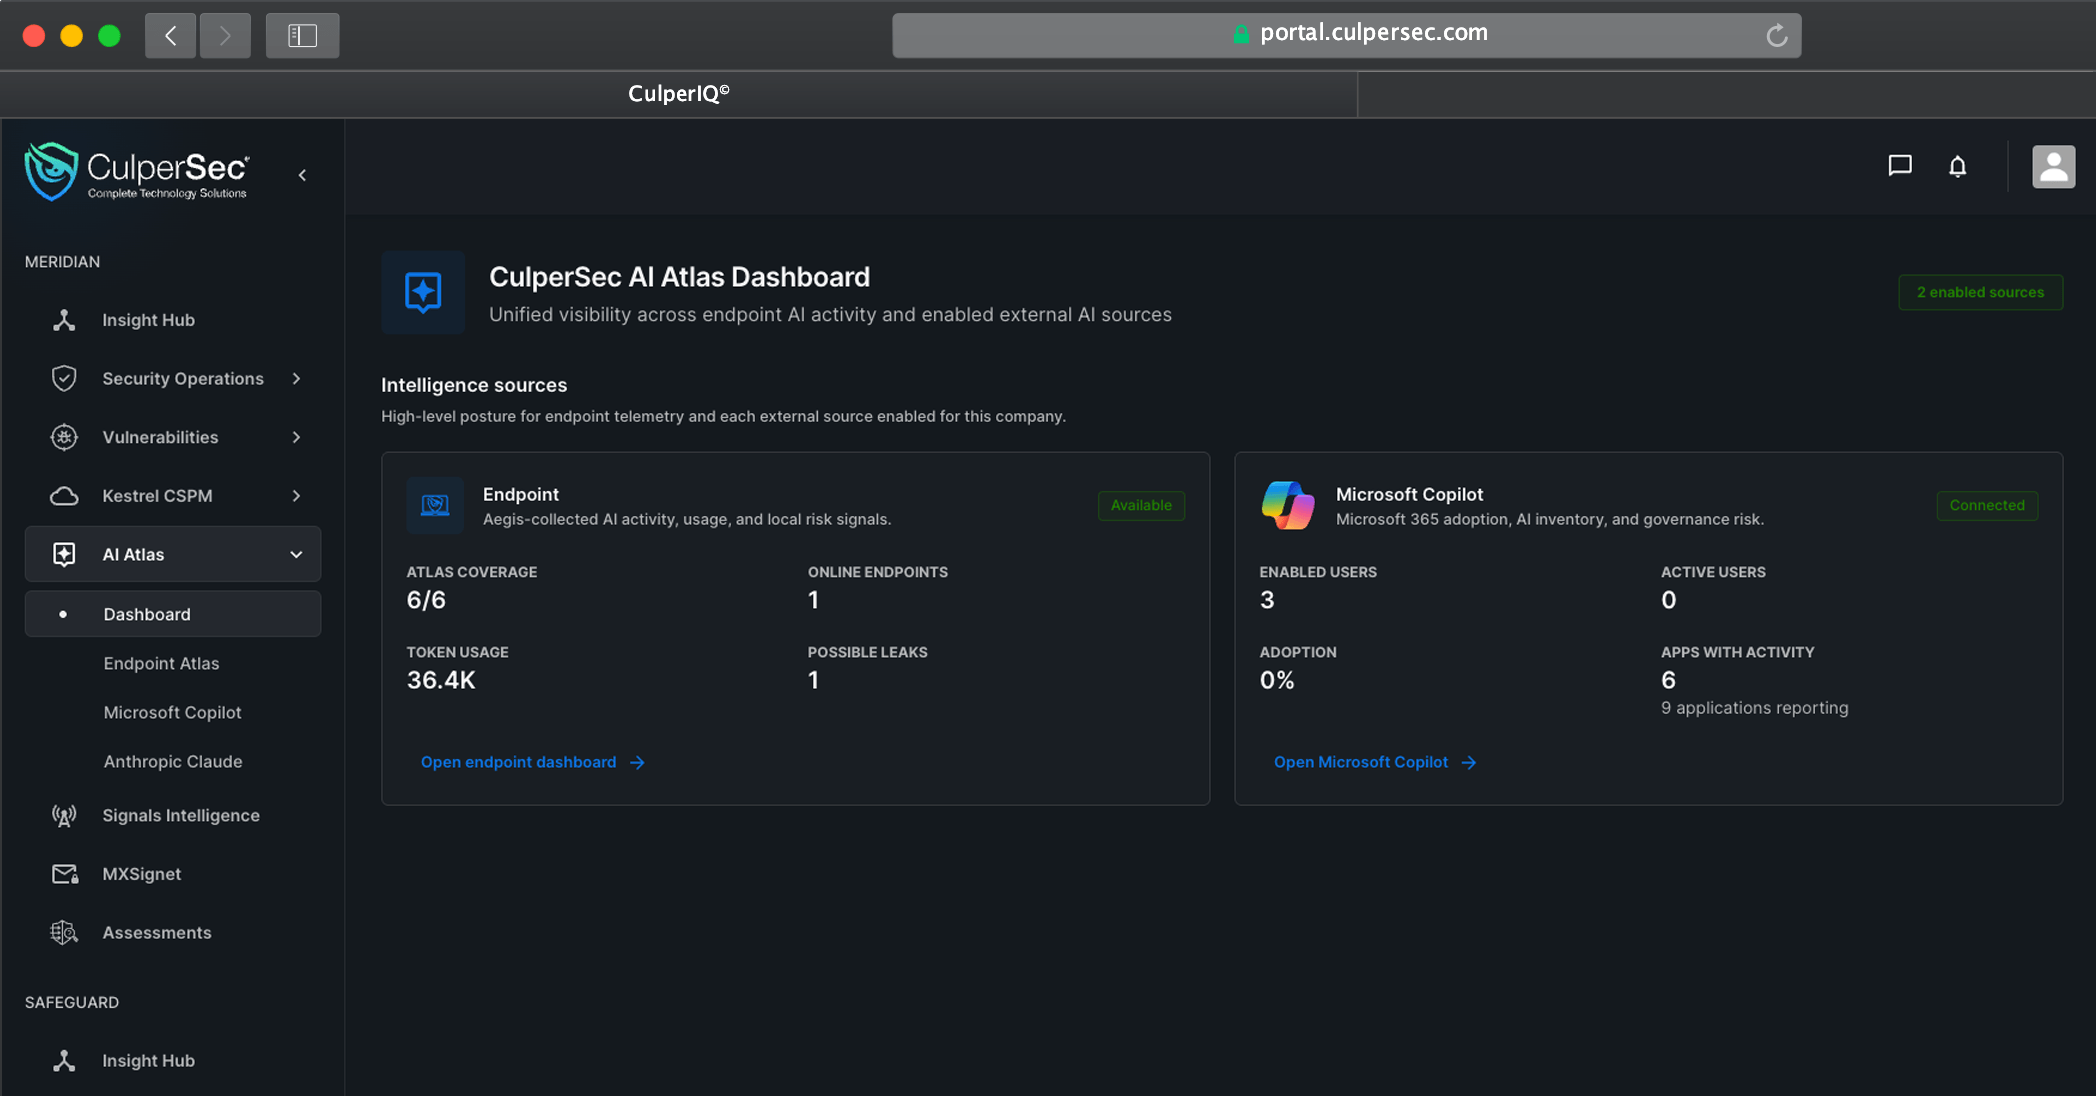Click the portal.culpersec.com address bar
The height and width of the screenshot is (1096, 2096).
(x=1346, y=35)
